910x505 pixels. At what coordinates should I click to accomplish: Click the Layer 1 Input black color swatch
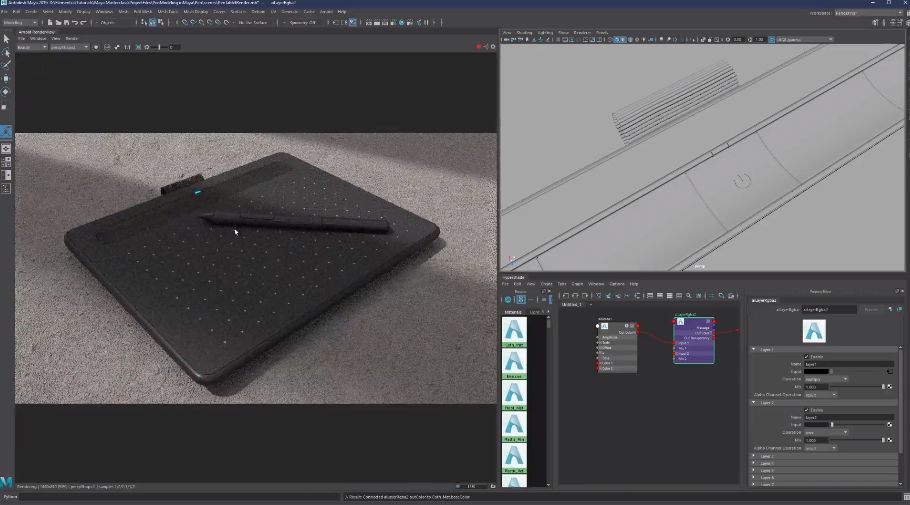click(x=816, y=371)
